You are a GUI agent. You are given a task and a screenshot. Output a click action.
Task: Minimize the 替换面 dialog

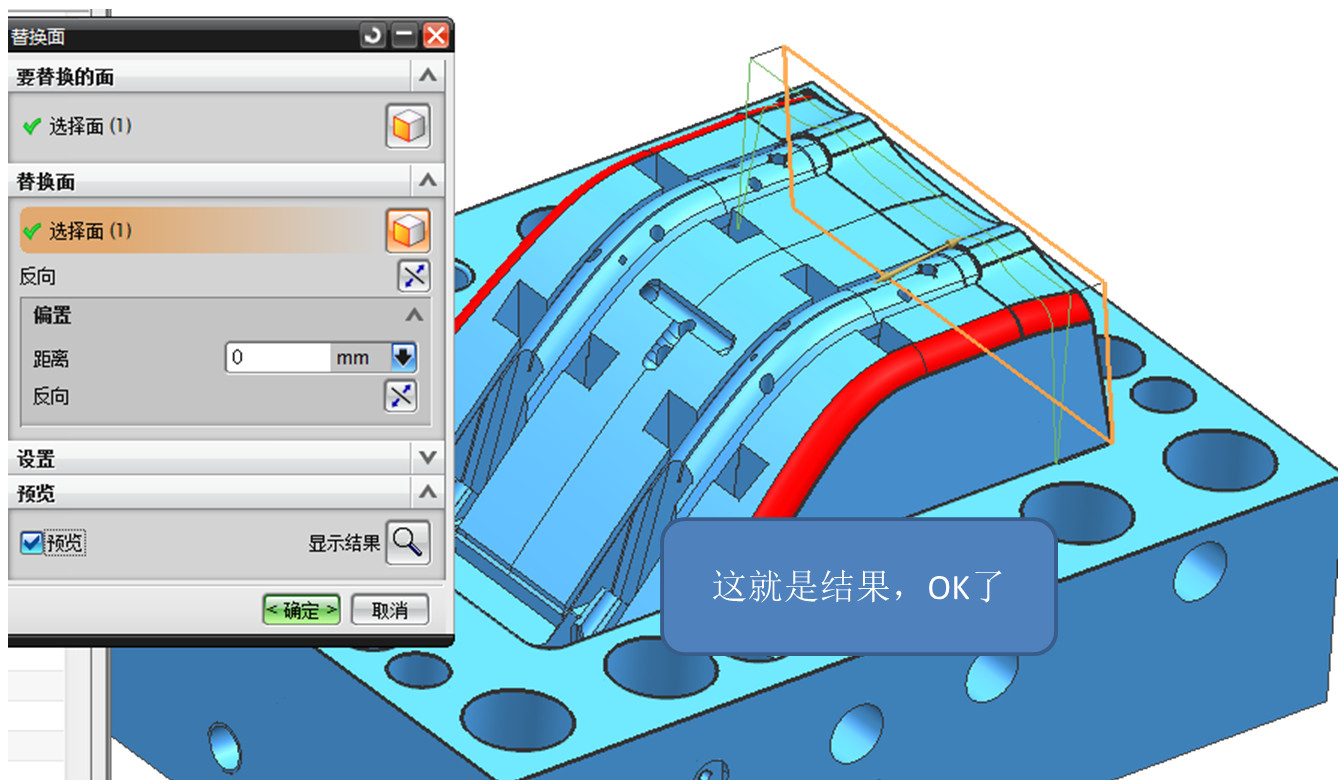[404, 37]
